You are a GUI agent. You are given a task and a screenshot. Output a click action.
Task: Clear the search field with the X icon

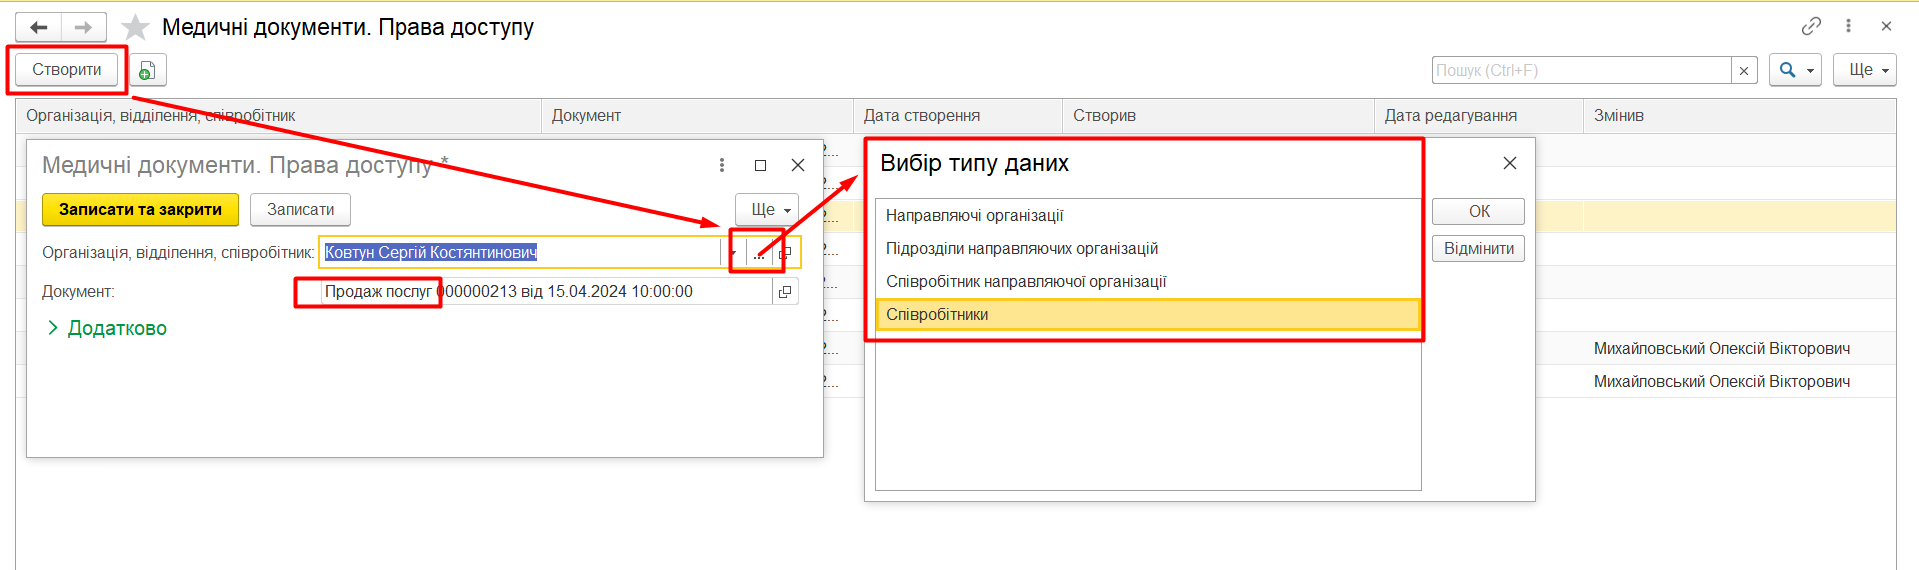pyautogui.click(x=1744, y=70)
